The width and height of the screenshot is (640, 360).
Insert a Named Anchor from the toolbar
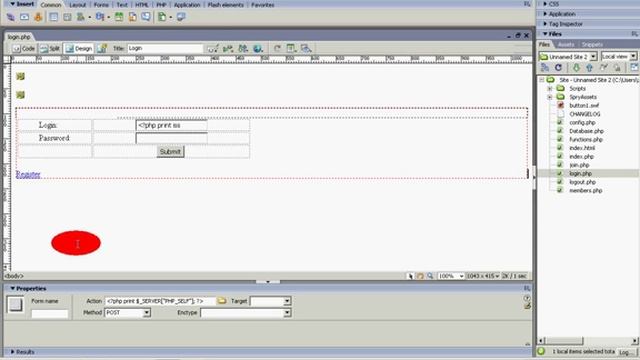(x=38, y=17)
